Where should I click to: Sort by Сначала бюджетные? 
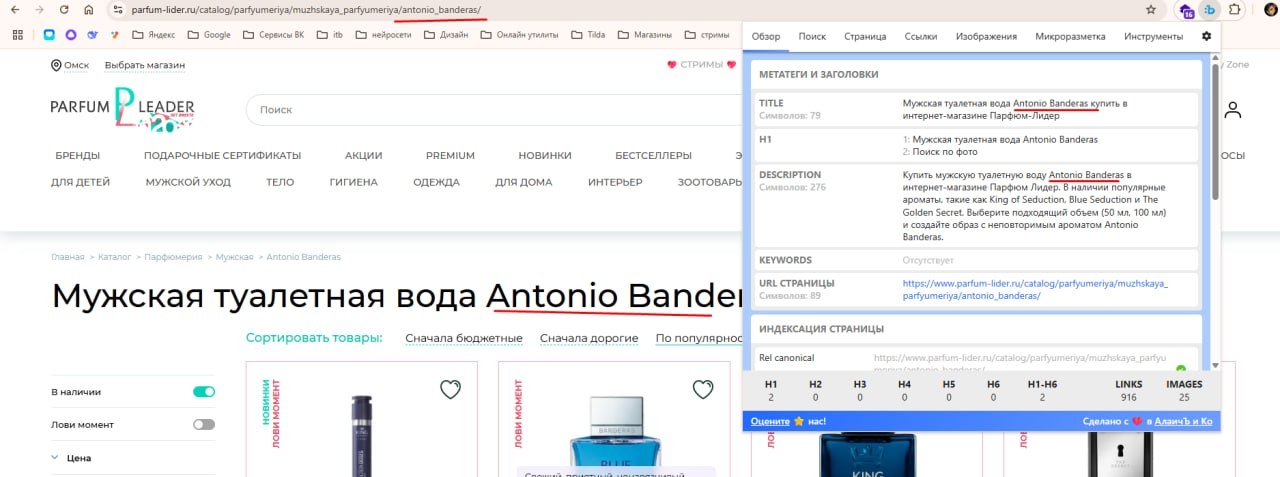pyautogui.click(x=464, y=338)
